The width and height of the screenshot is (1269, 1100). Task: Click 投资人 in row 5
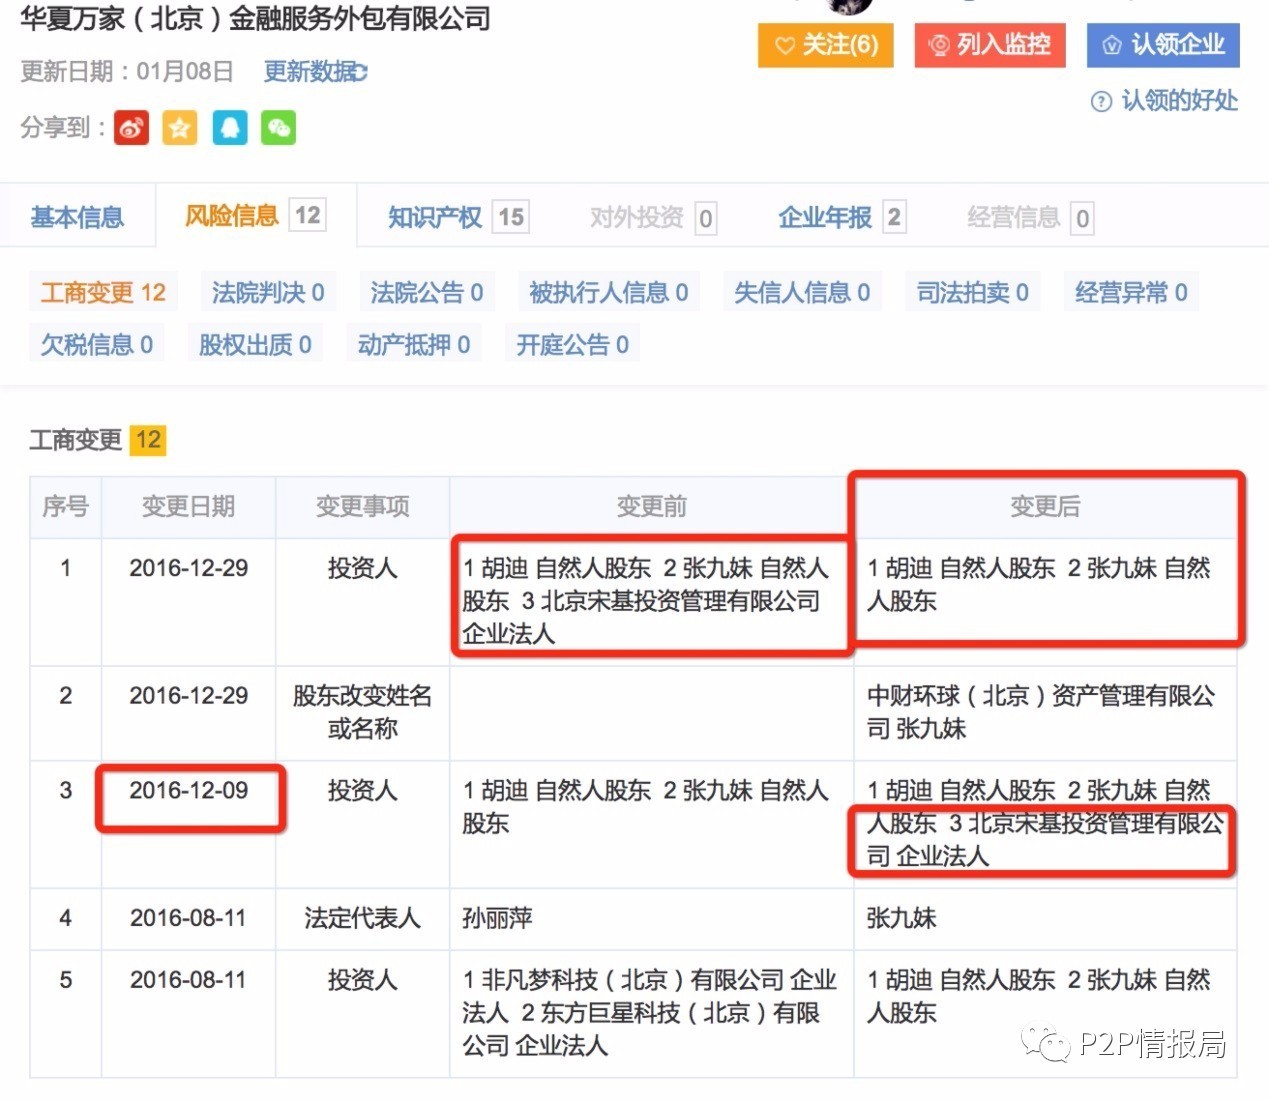tap(363, 980)
